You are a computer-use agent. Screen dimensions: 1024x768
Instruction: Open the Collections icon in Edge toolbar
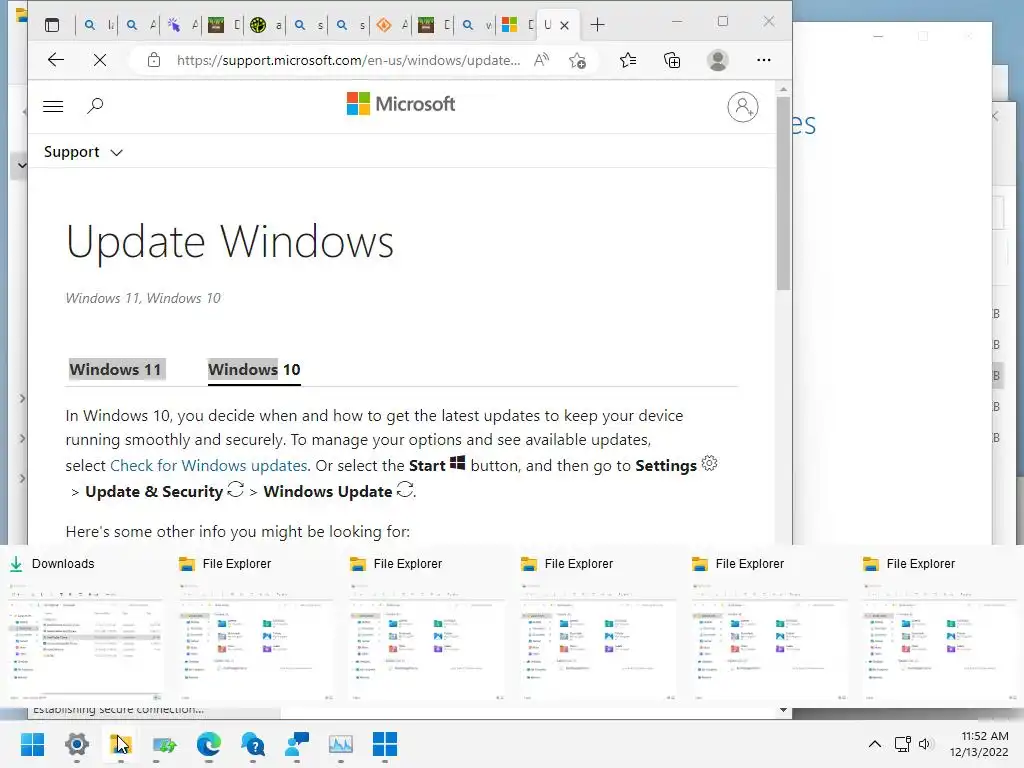[x=672, y=60]
